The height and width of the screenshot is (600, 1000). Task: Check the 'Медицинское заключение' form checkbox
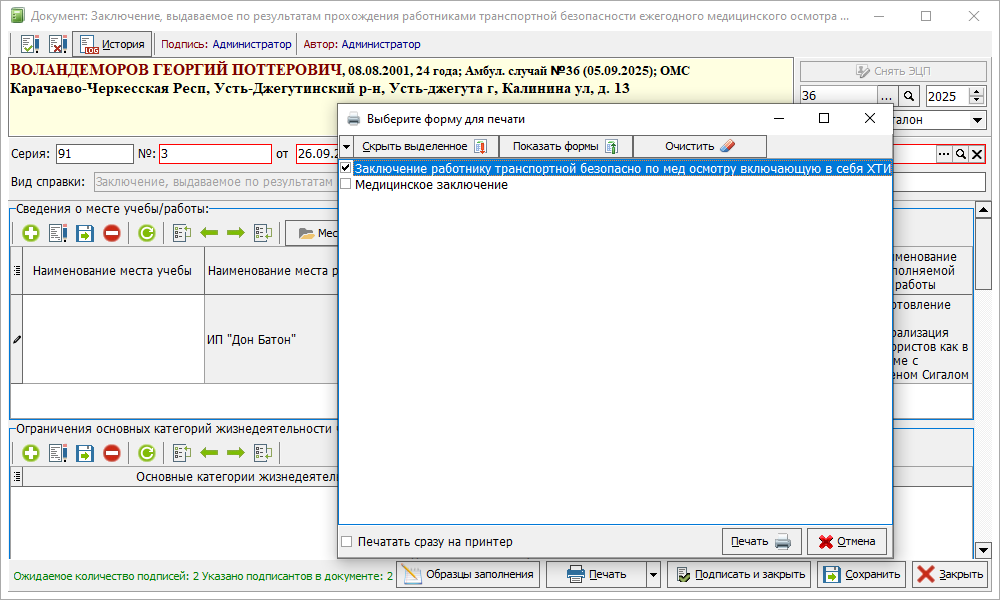pyautogui.click(x=346, y=185)
